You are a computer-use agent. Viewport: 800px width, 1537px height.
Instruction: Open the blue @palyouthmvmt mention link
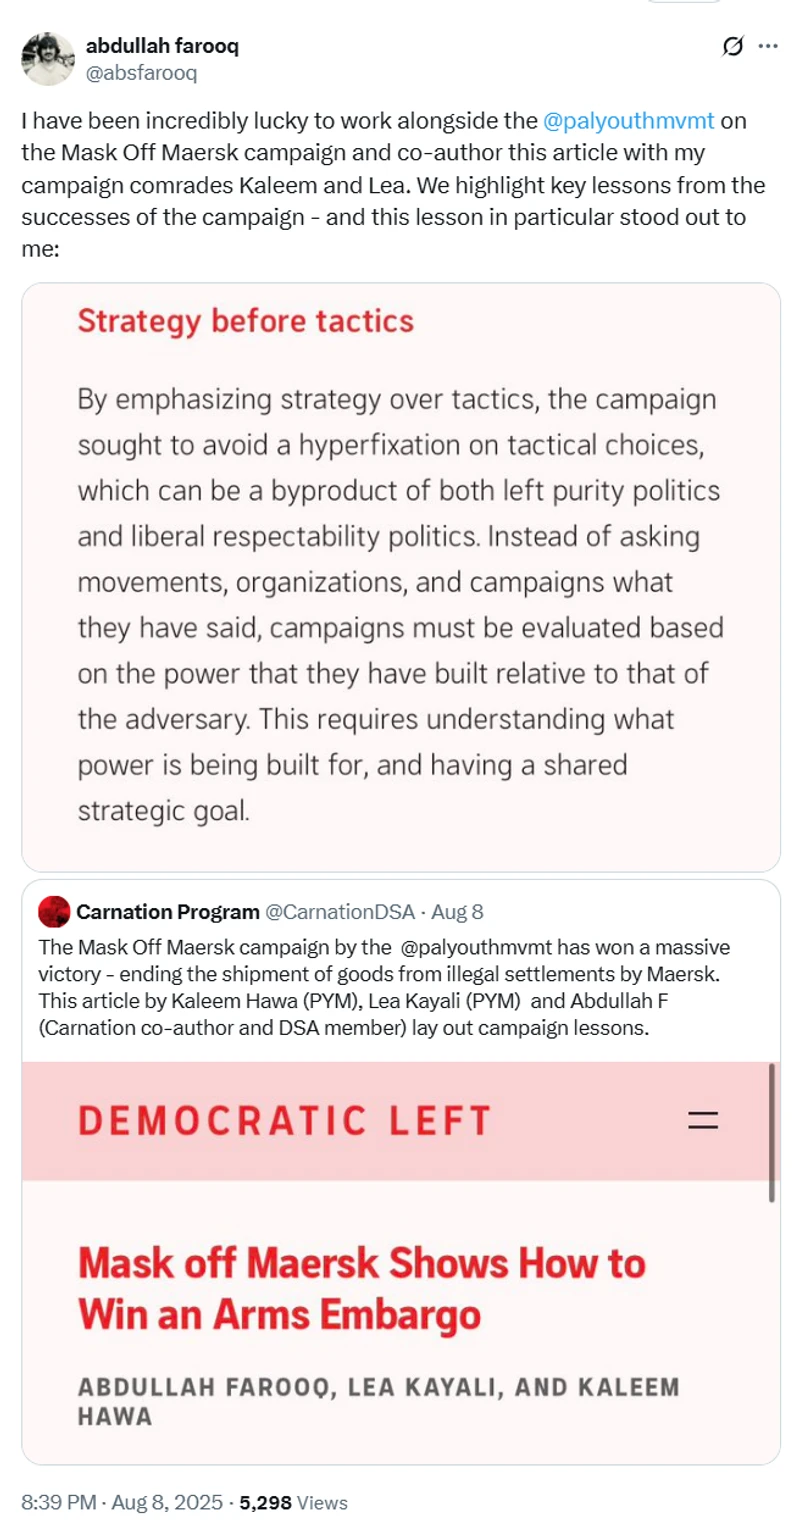point(630,122)
